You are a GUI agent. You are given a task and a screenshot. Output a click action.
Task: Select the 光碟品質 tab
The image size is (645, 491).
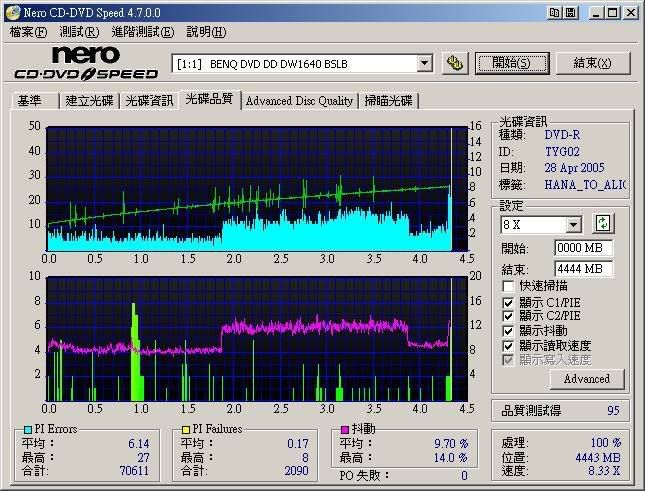tap(209, 99)
